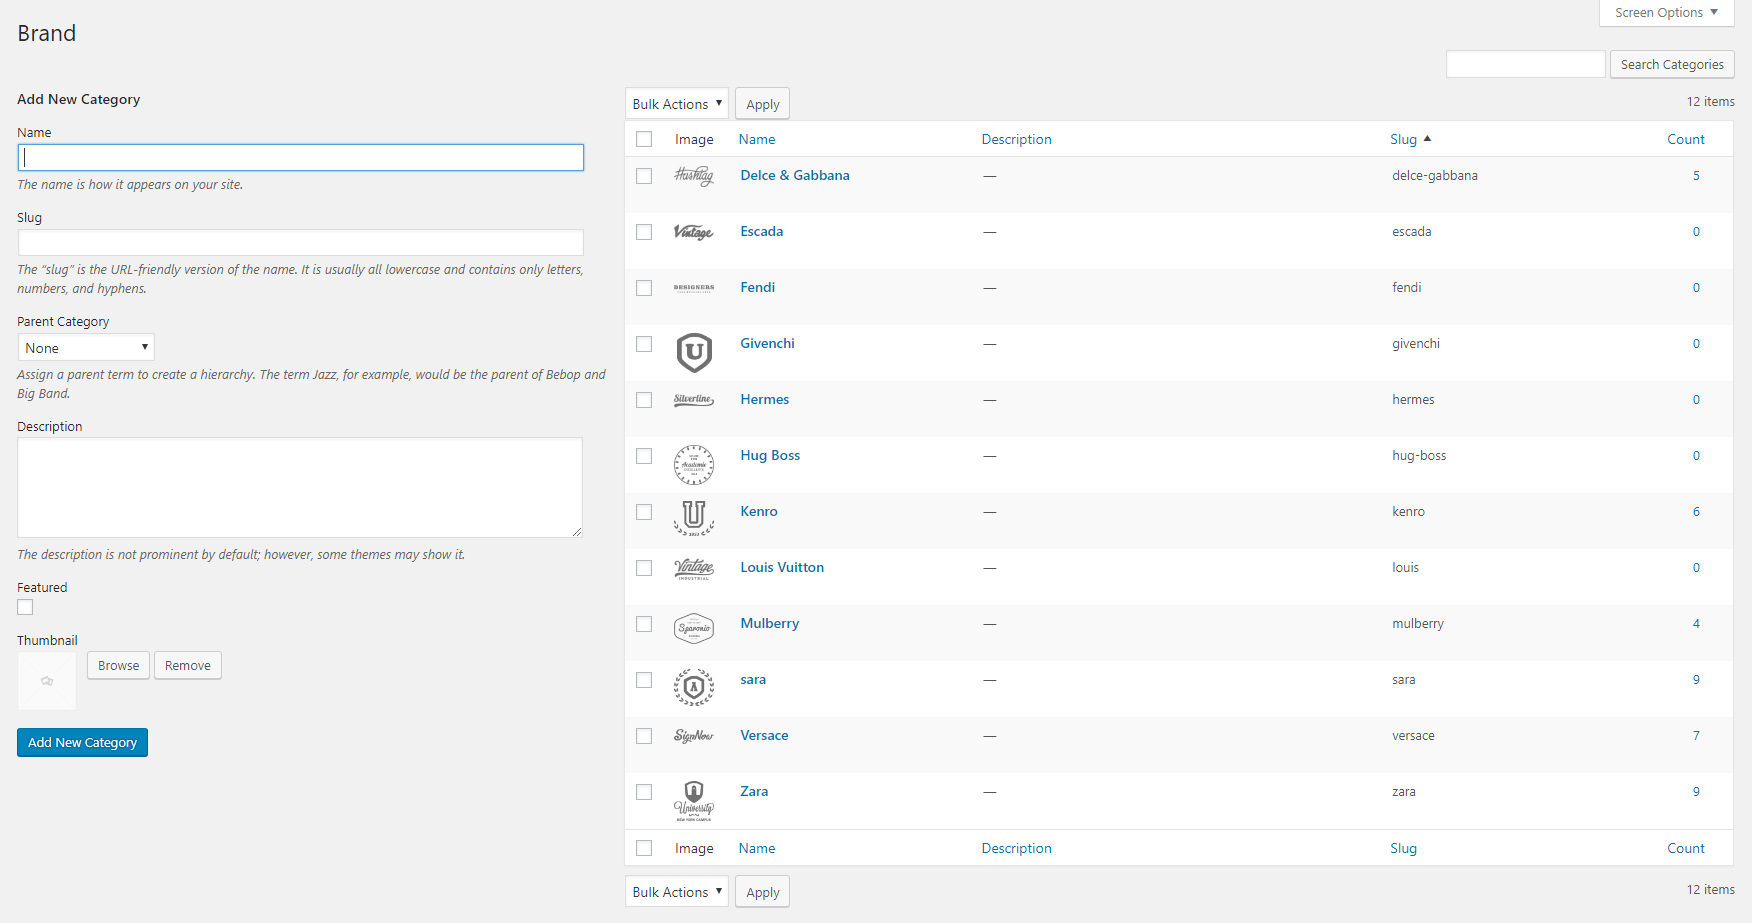
Task: Open the Louis Vuitton brand link
Action: click(x=782, y=567)
